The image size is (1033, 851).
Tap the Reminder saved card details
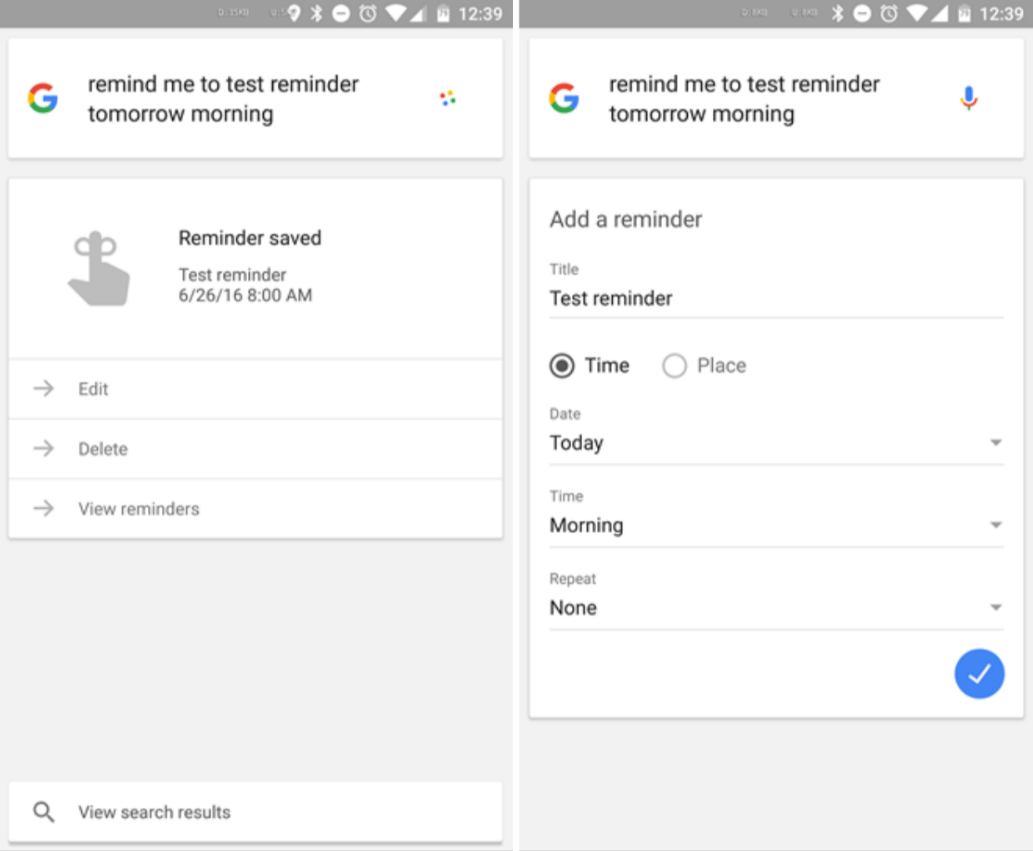[x=250, y=267]
